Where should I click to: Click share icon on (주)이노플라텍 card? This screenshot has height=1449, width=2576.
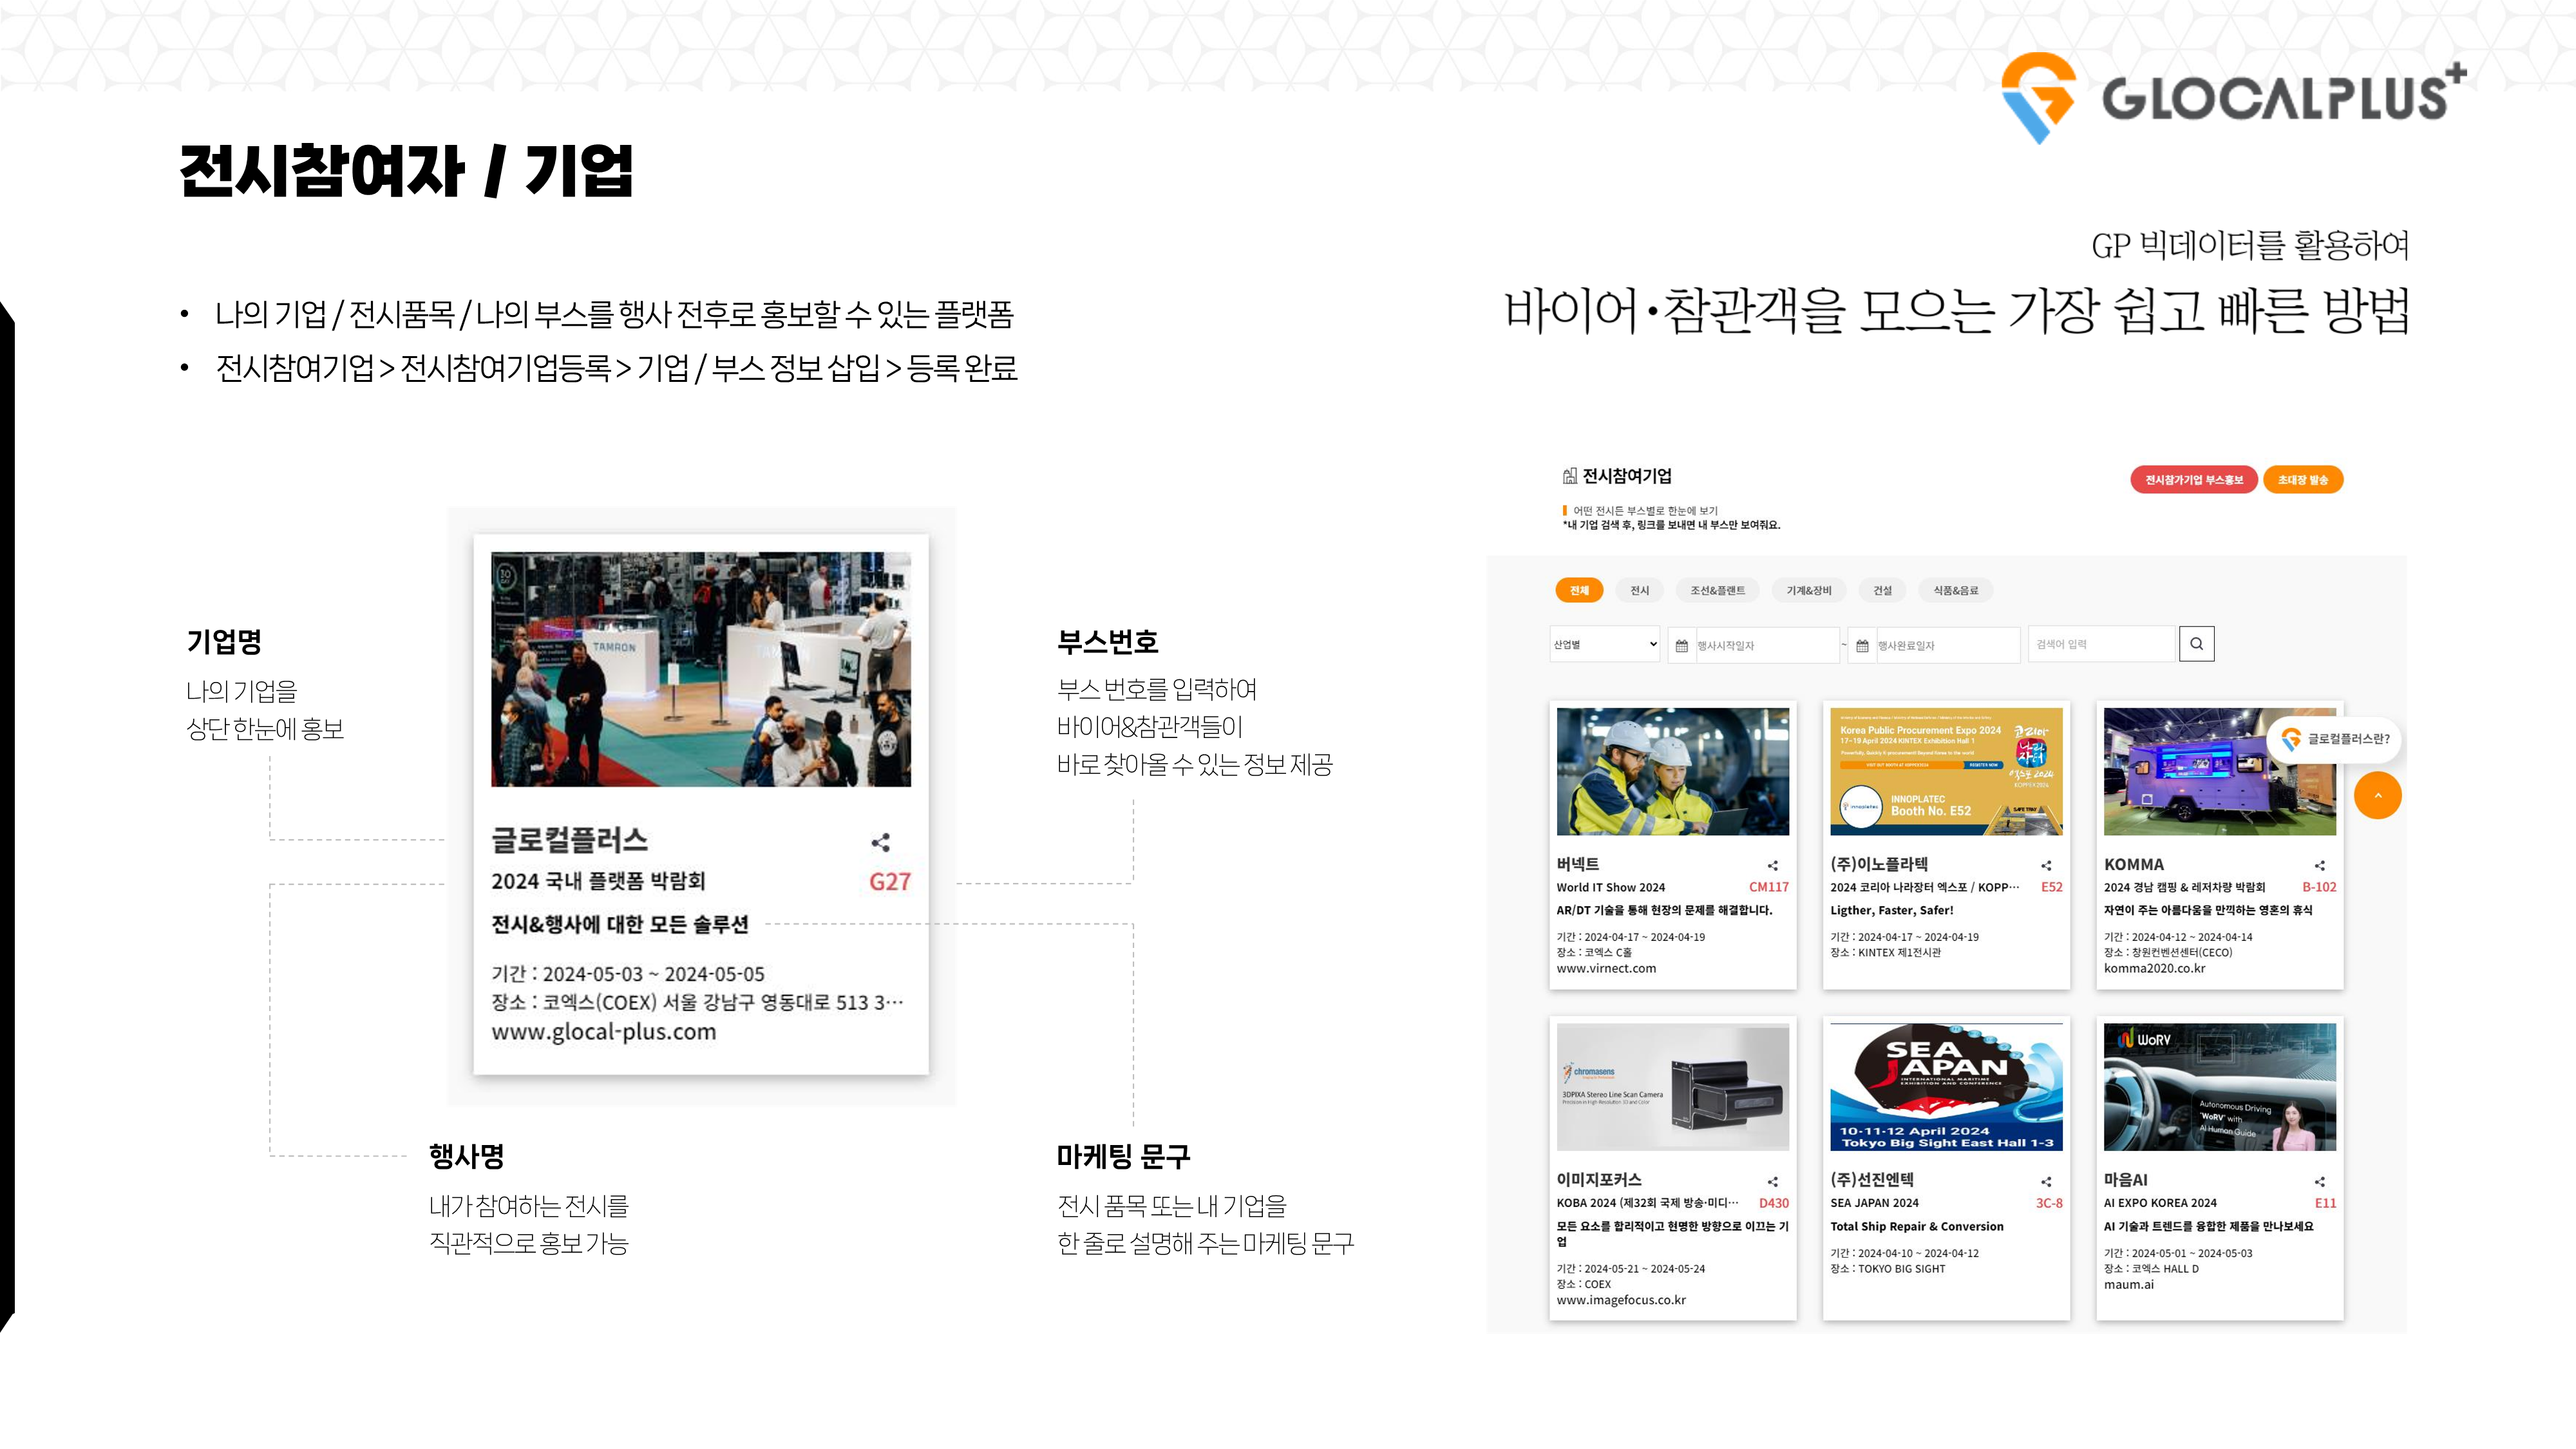[2046, 865]
